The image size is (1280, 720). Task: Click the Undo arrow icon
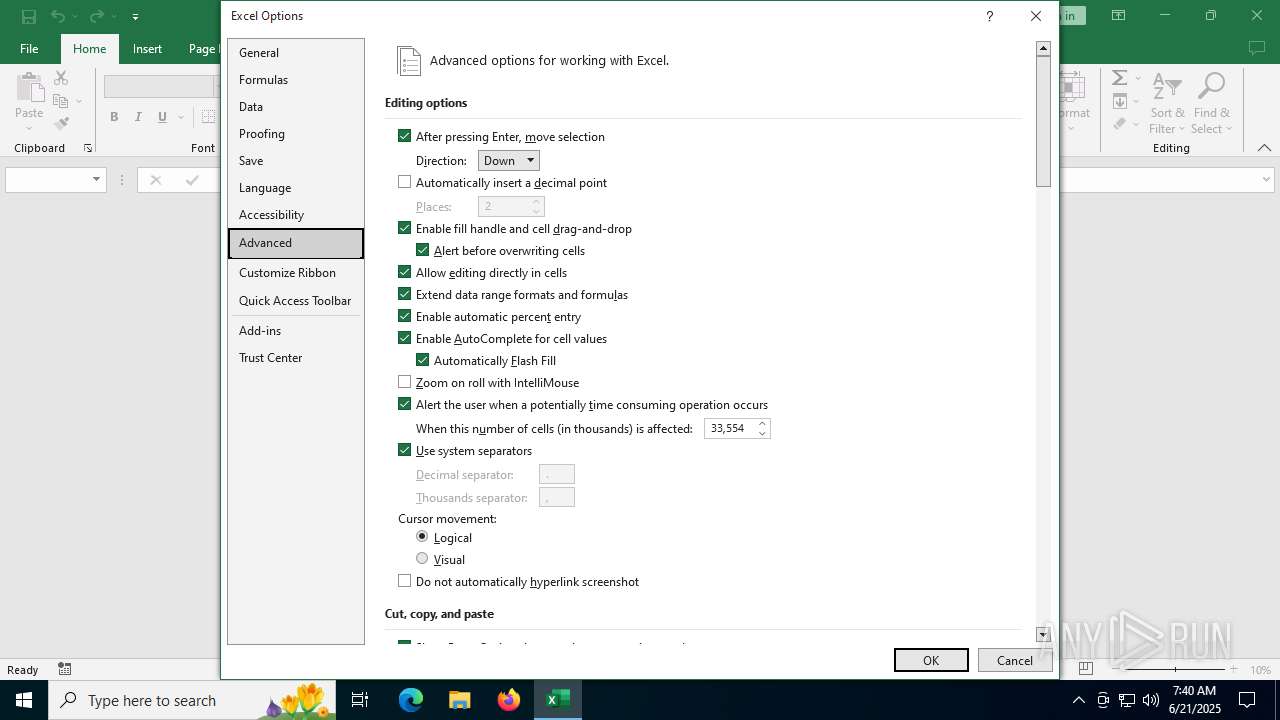pyautogui.click(x=58, y=16)
